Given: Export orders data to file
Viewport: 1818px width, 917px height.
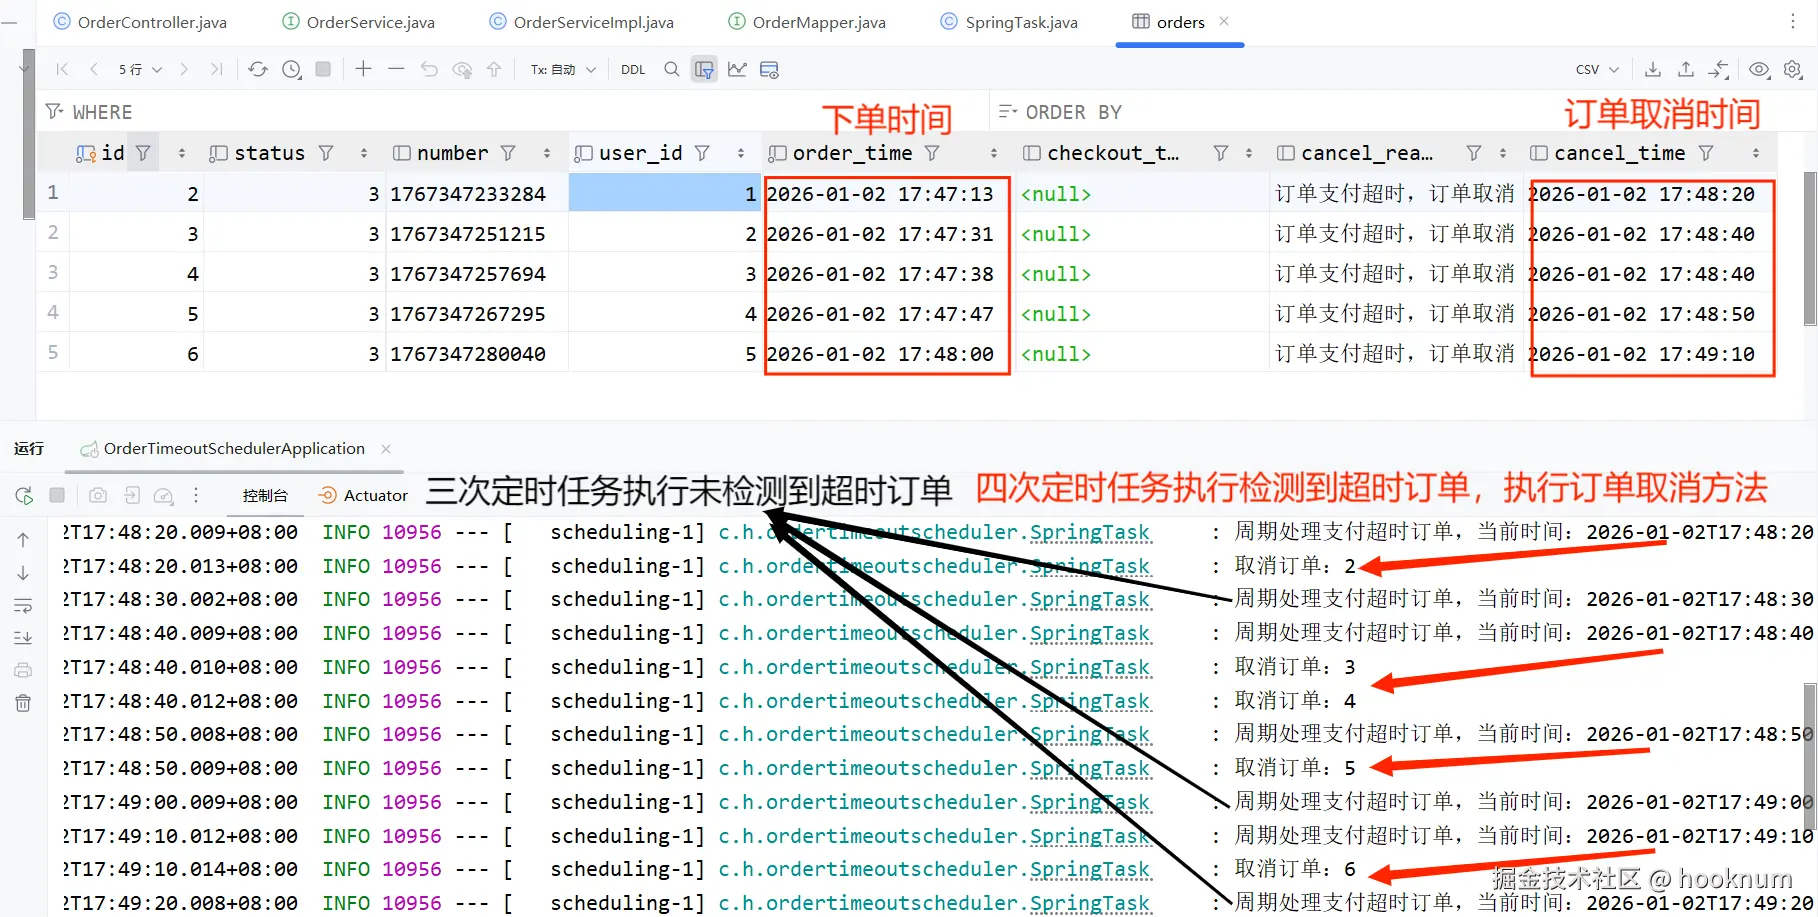Looking at the screenshot, I should tap(1653, 69).
